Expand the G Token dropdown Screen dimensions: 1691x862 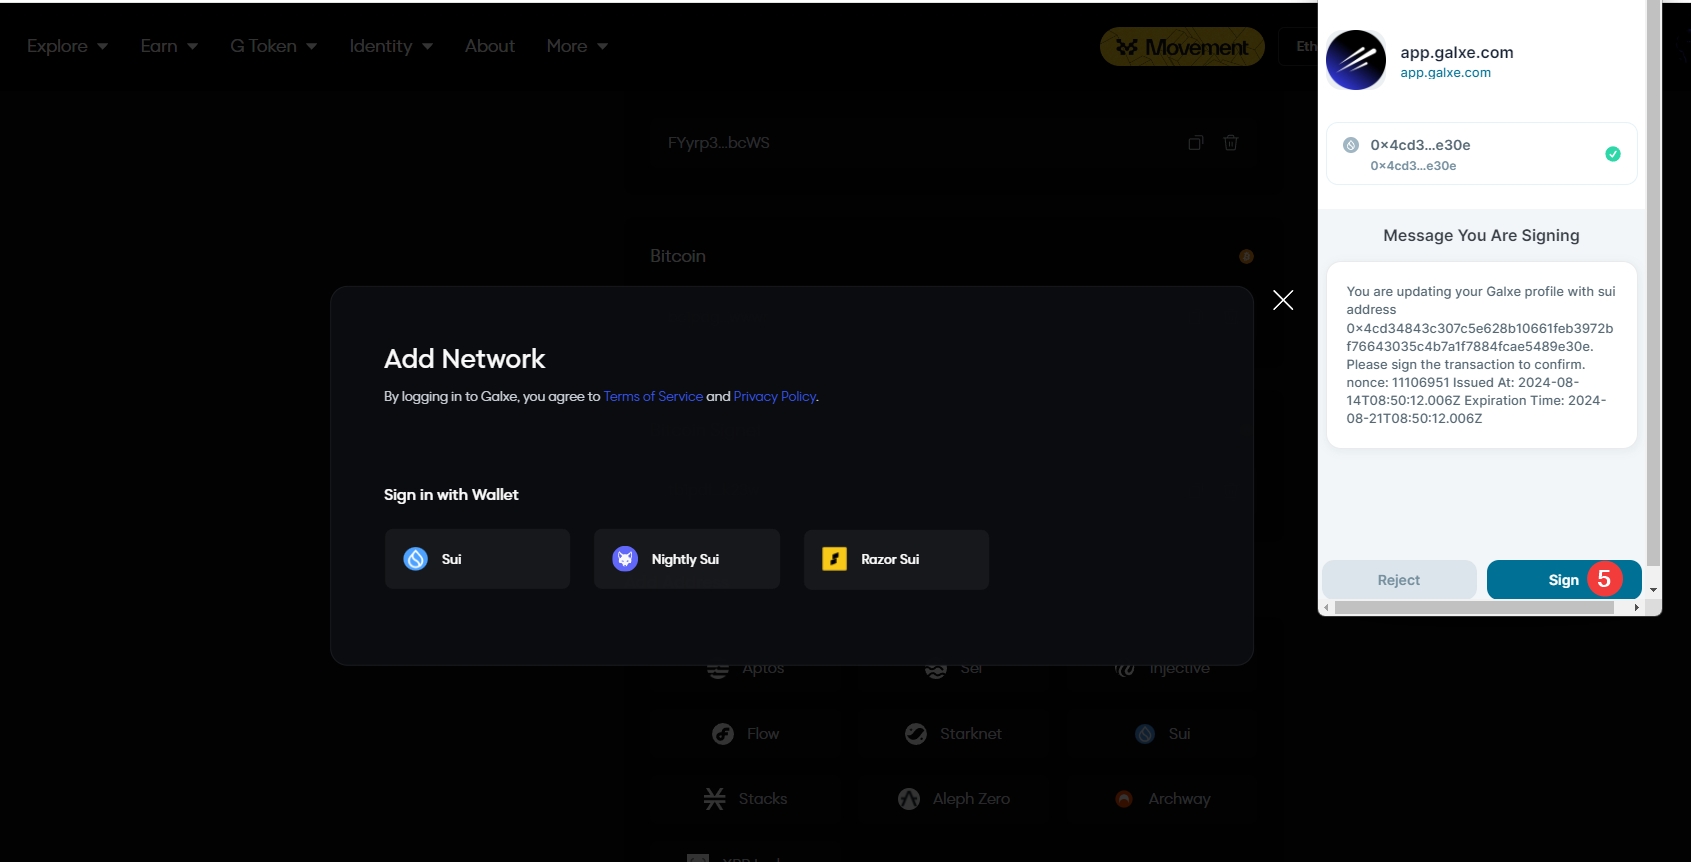(273, 46)
